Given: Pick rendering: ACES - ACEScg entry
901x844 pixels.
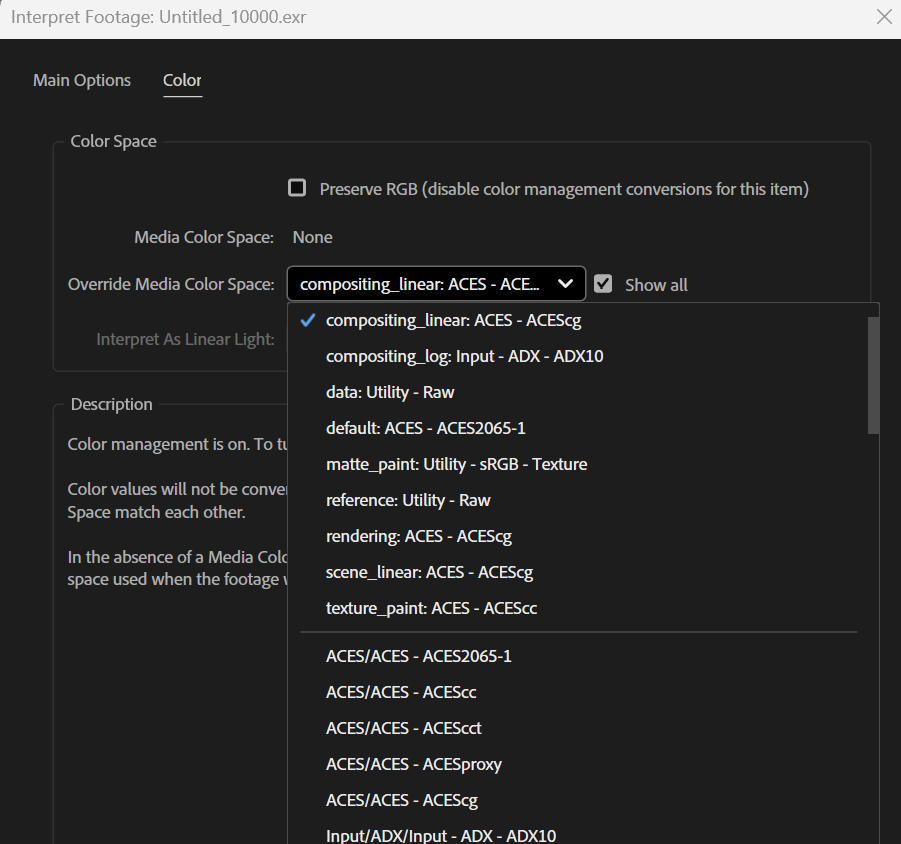Looking at the screenshot, I should pyautogui.click(x=418, y=536).
